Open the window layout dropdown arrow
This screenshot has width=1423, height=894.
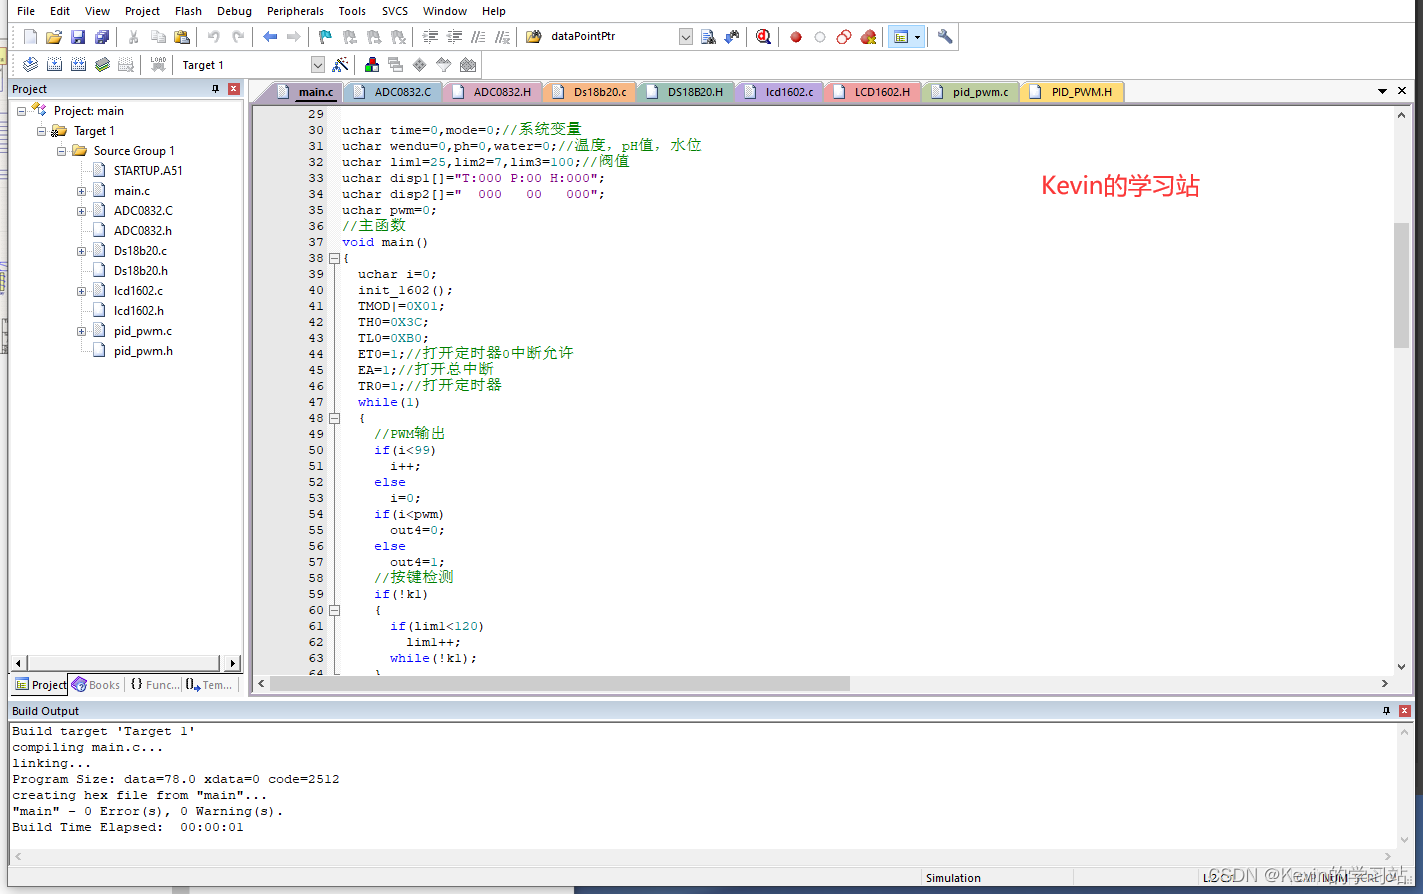coord(917,37)
